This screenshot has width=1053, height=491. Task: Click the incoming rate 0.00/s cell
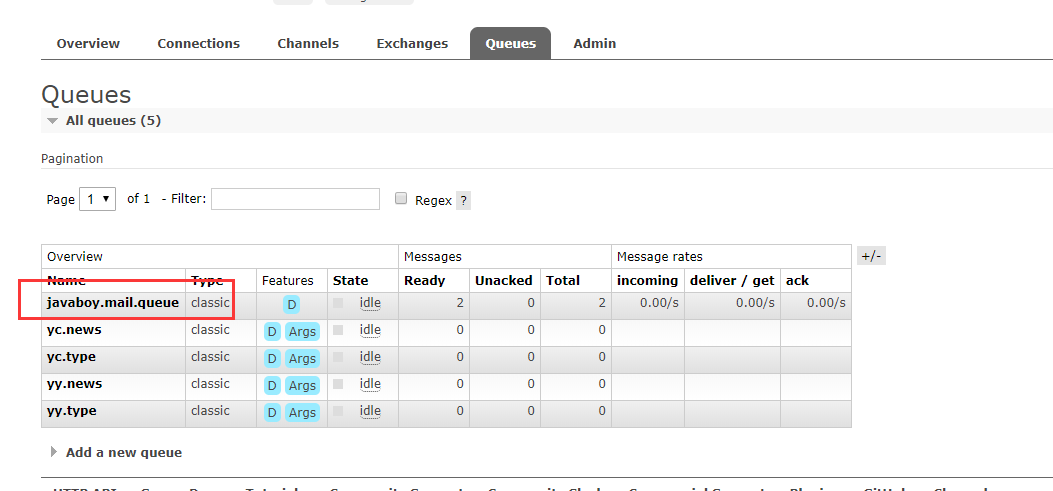coord(659,303)
